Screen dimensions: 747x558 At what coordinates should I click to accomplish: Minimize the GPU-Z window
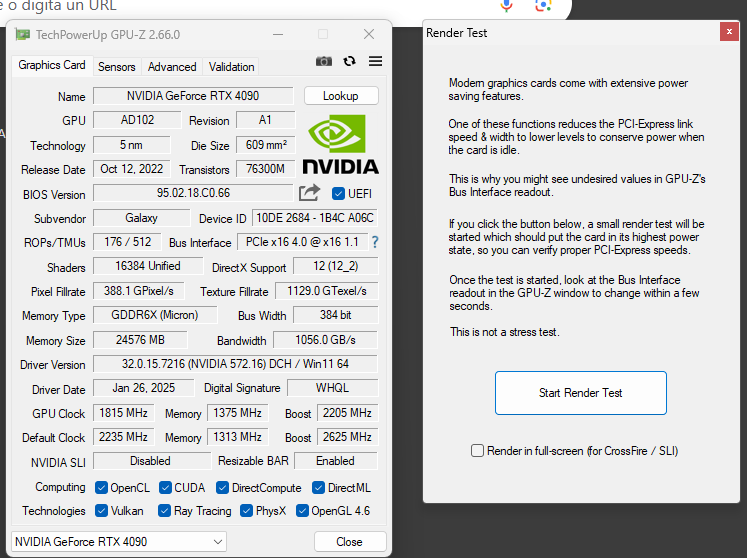coord(278,34)
